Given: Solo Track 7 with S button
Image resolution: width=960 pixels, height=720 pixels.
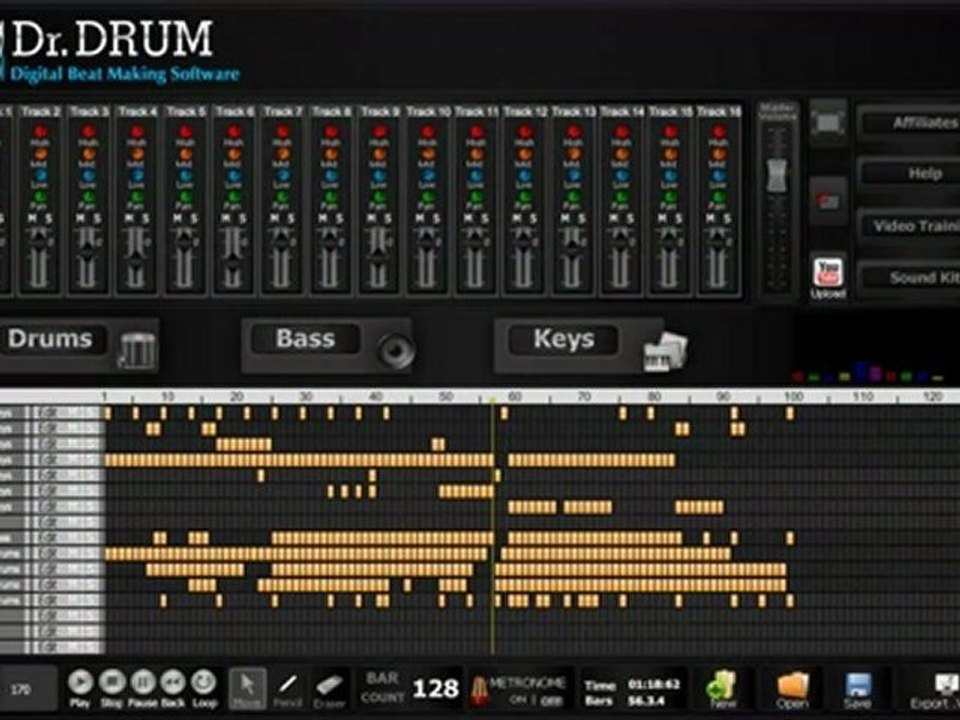Looking at the screenshot, I should click(x=290, y=219).
